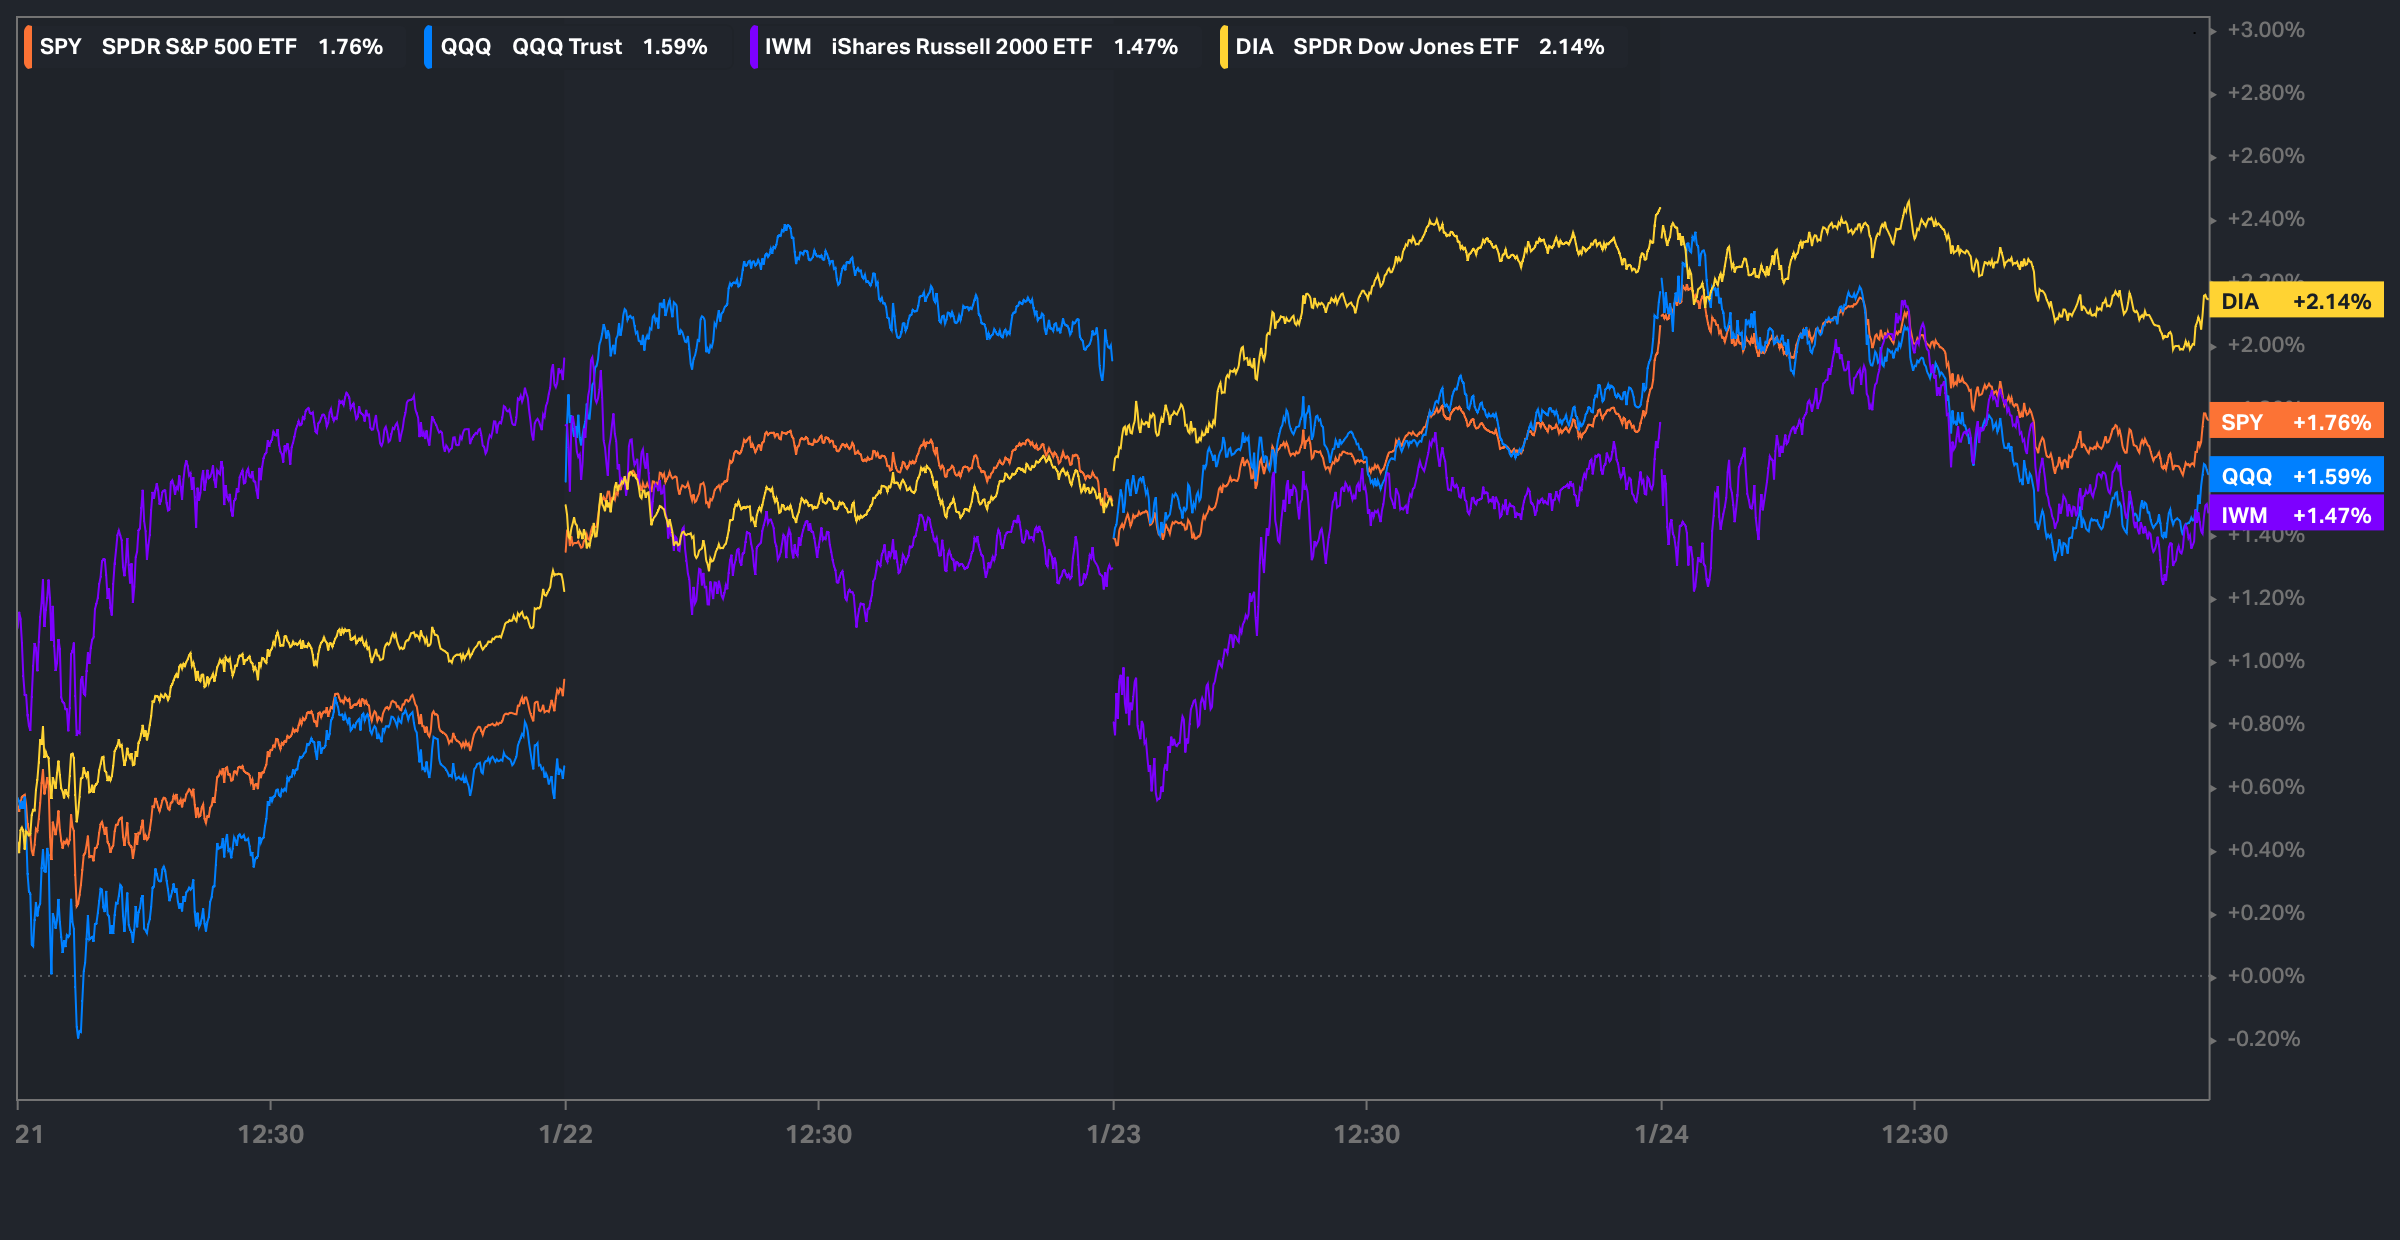Click the +3.00% label on percent axis
Screen dimensions: 2400x1240
coord(2266,30)
